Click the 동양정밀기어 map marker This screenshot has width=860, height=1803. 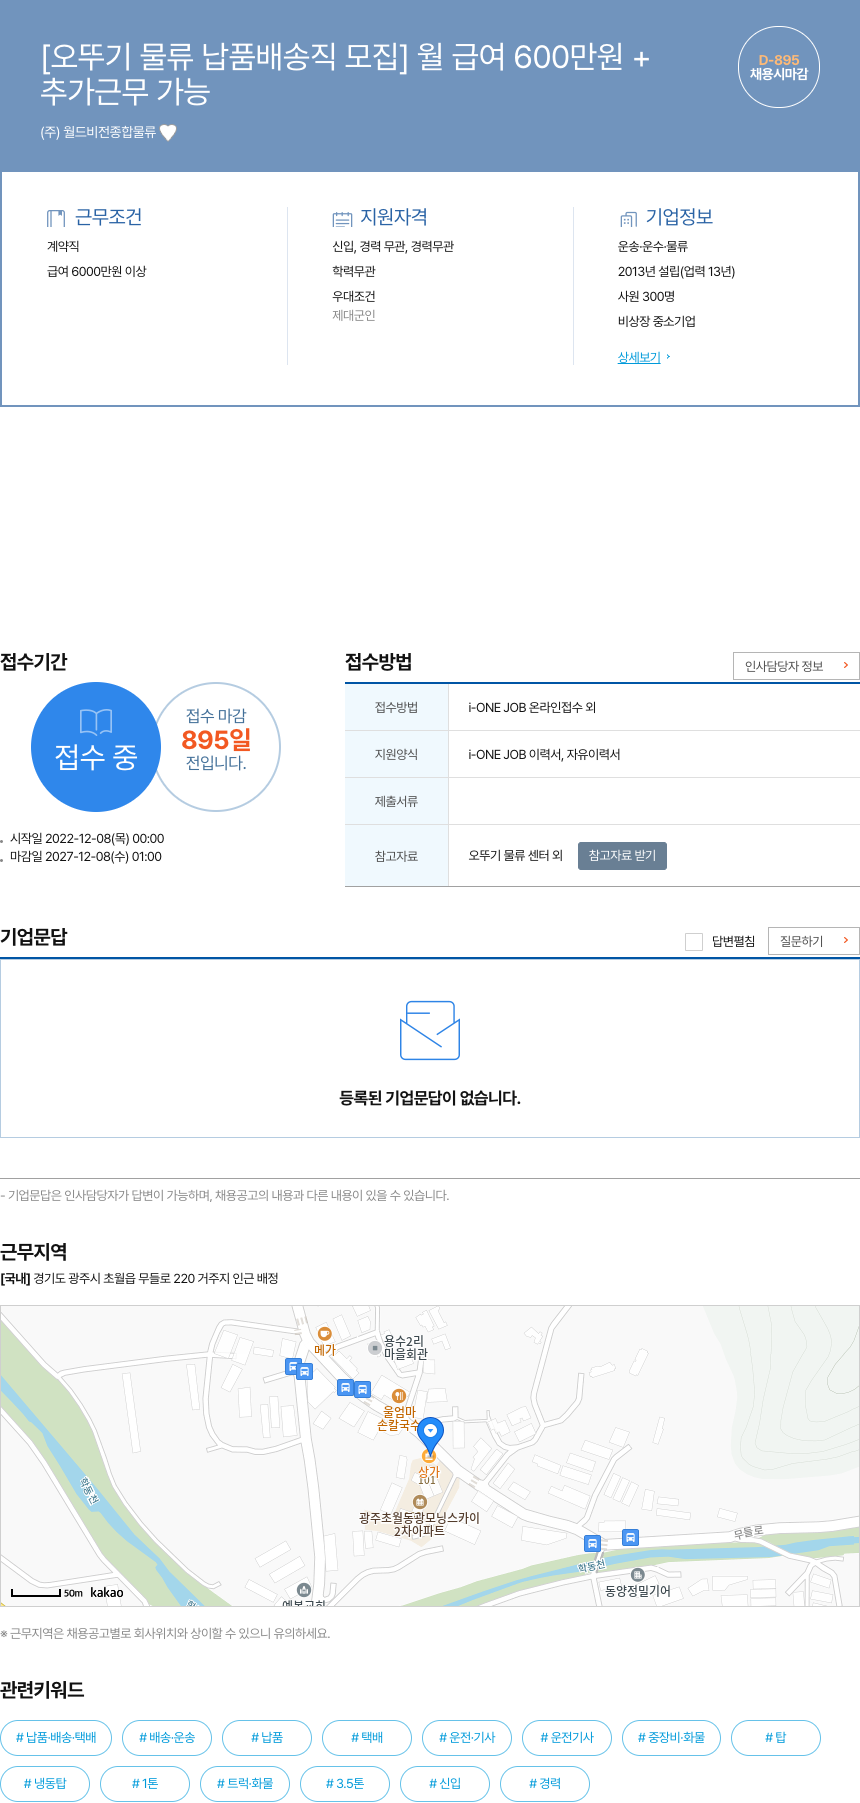[x=637, y=1576]
